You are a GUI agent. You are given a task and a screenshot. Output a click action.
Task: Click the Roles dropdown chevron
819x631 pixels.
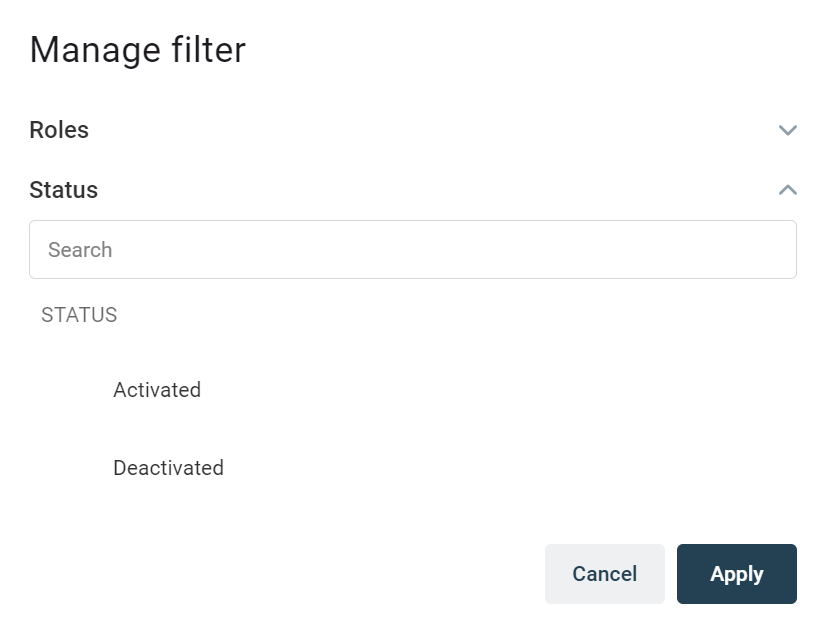click(787, 130)
